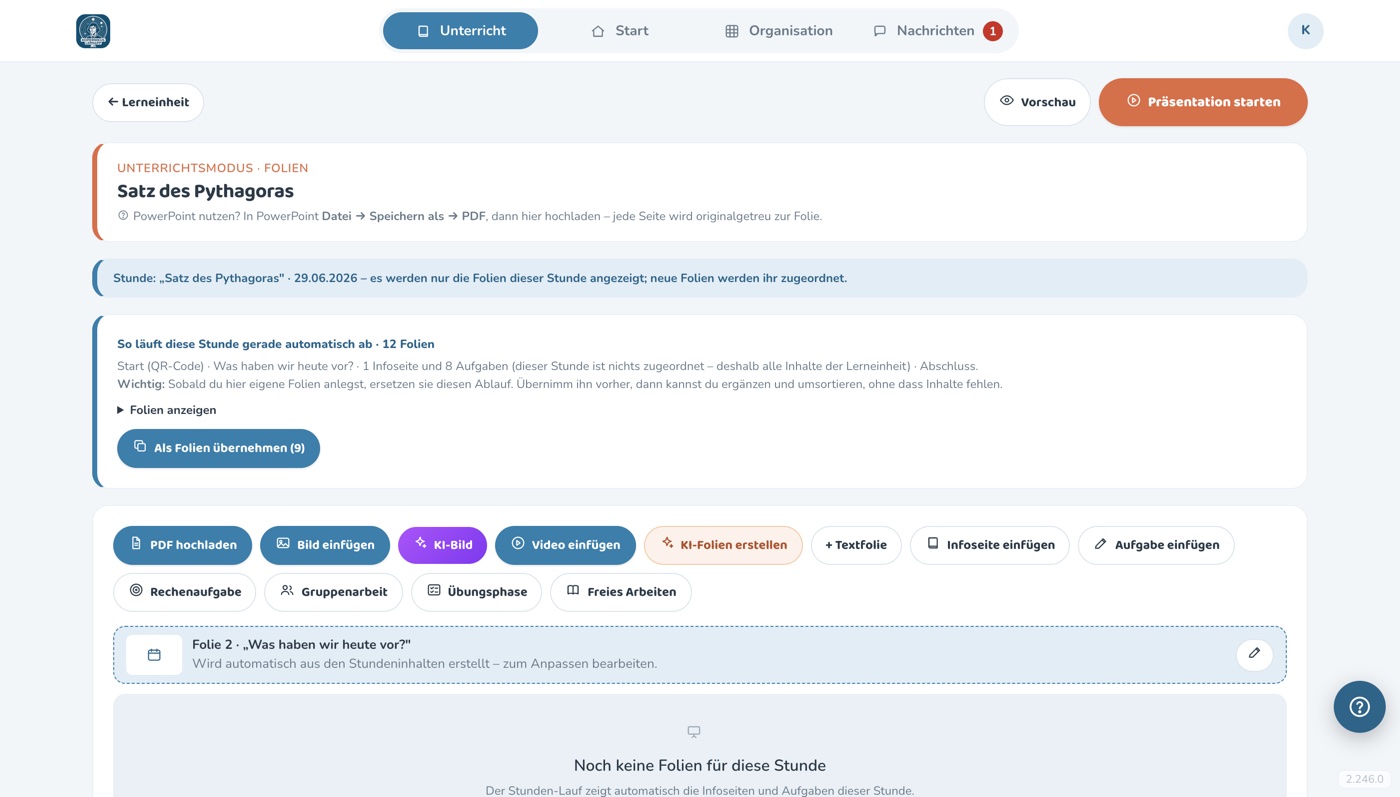Click the target icon in Rechenaufgabe
1400x797 pixels.
coord(136,591)
